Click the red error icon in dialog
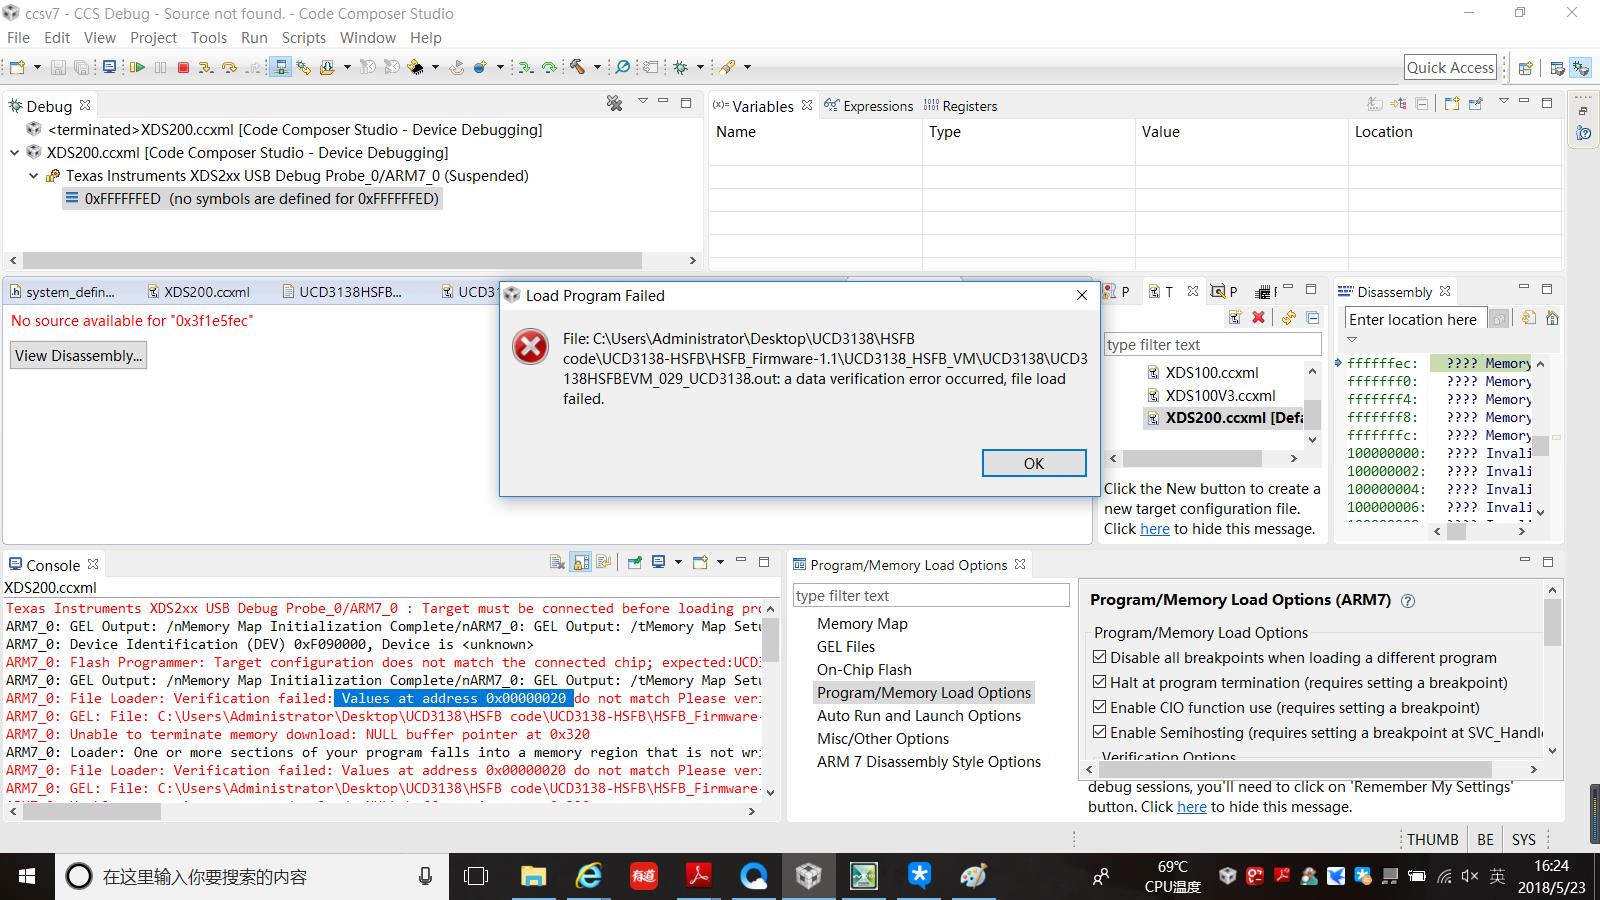The image size is (1600, 900). click(x=530, y=347)
